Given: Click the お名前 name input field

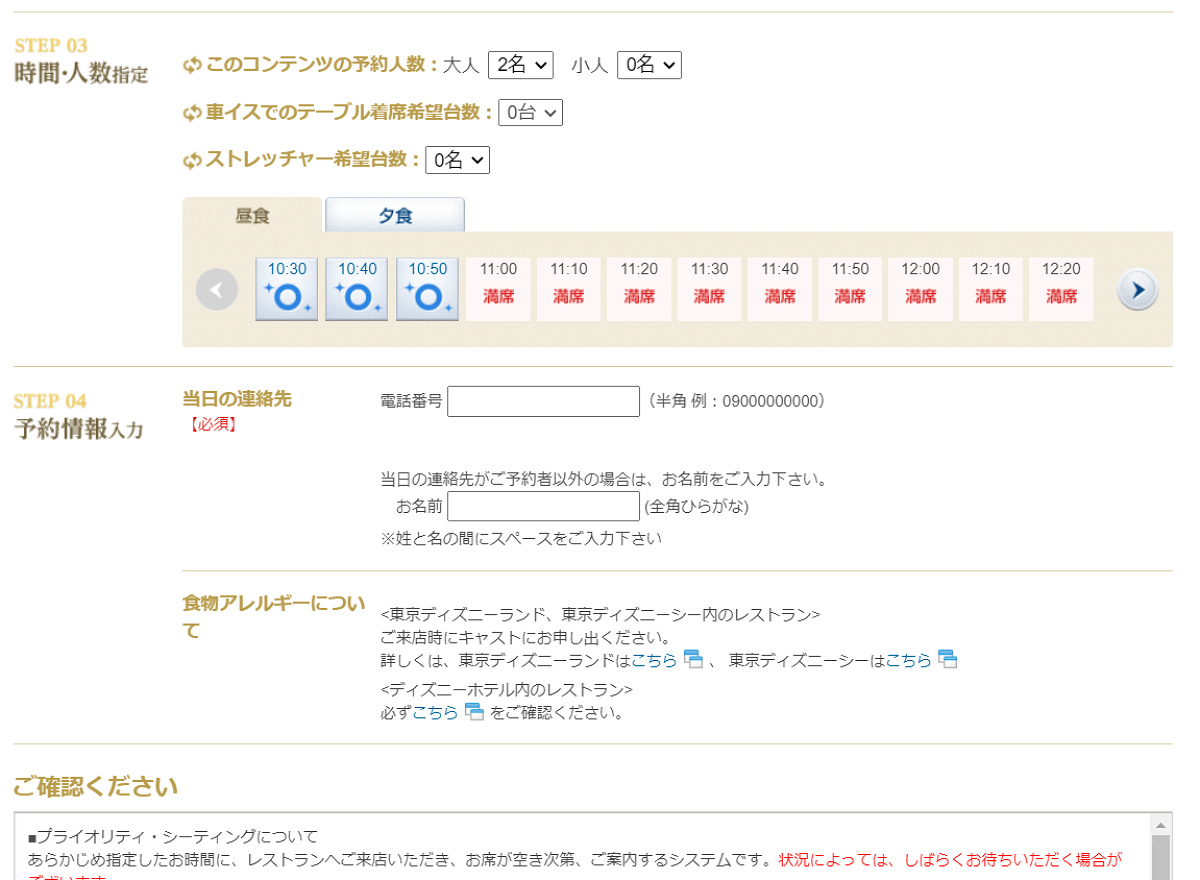Looking at the screenshot, I should pos(543,506).
